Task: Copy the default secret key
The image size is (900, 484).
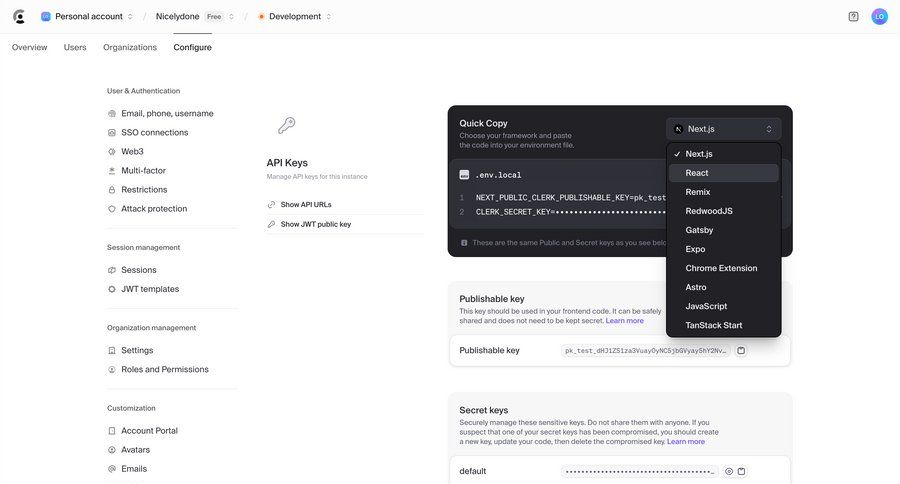Action: click(742, 471)
